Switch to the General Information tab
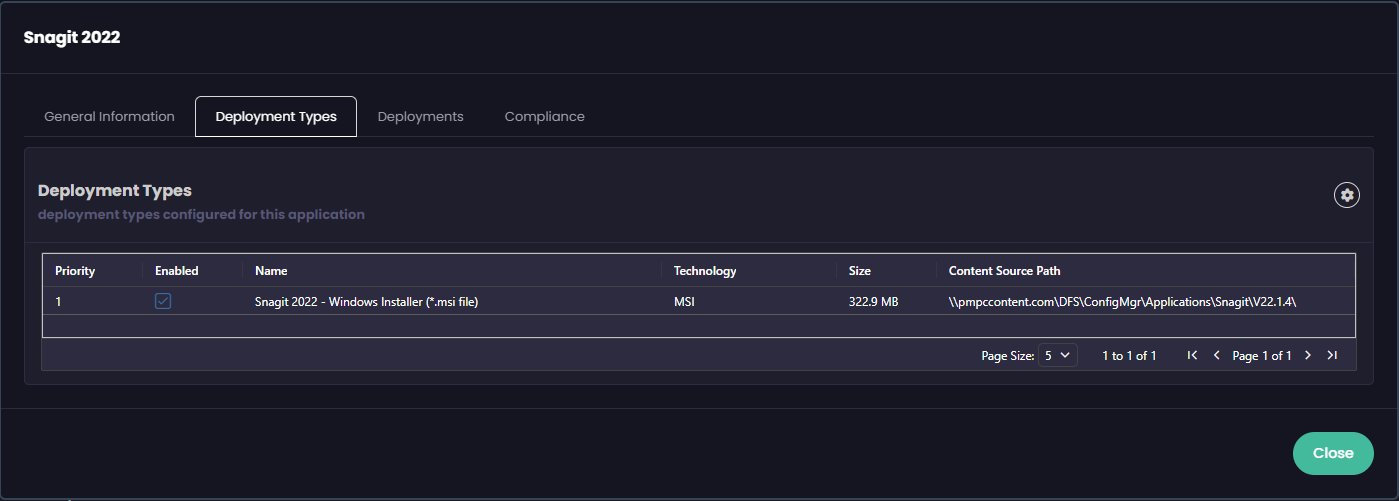Image resolution: width=1399 pixels, height=501 pixels. (x=109, y=117)
